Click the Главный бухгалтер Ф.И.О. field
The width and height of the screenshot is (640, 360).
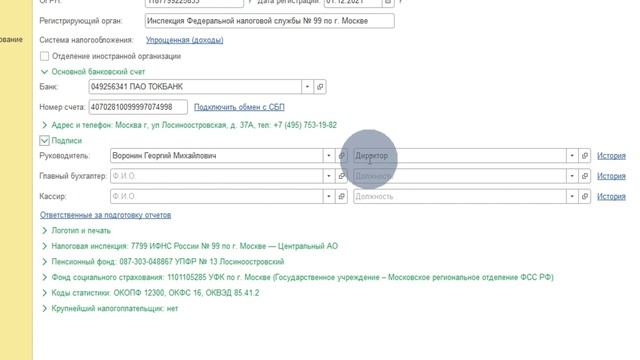click(216, 176)
